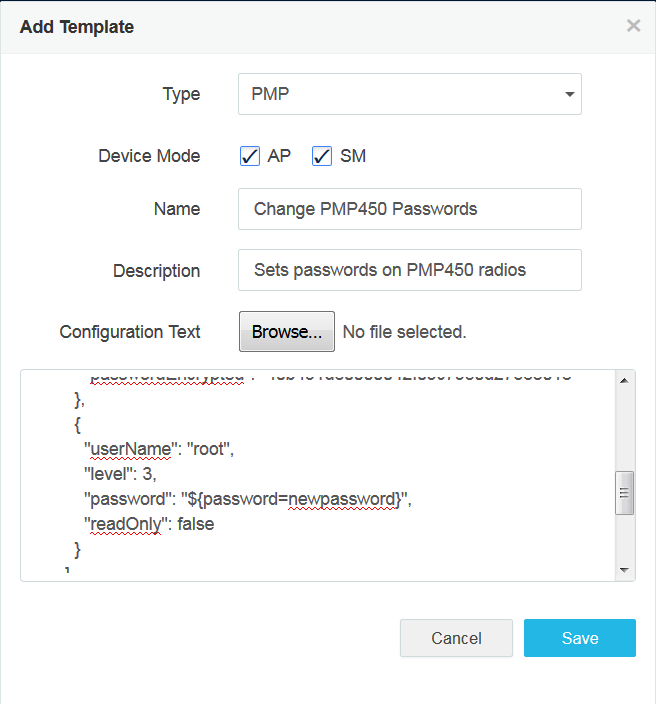The width and height of the screenshot is (656, 704).
Task: Click the No file selected text
Action: (x=404, y=332)
